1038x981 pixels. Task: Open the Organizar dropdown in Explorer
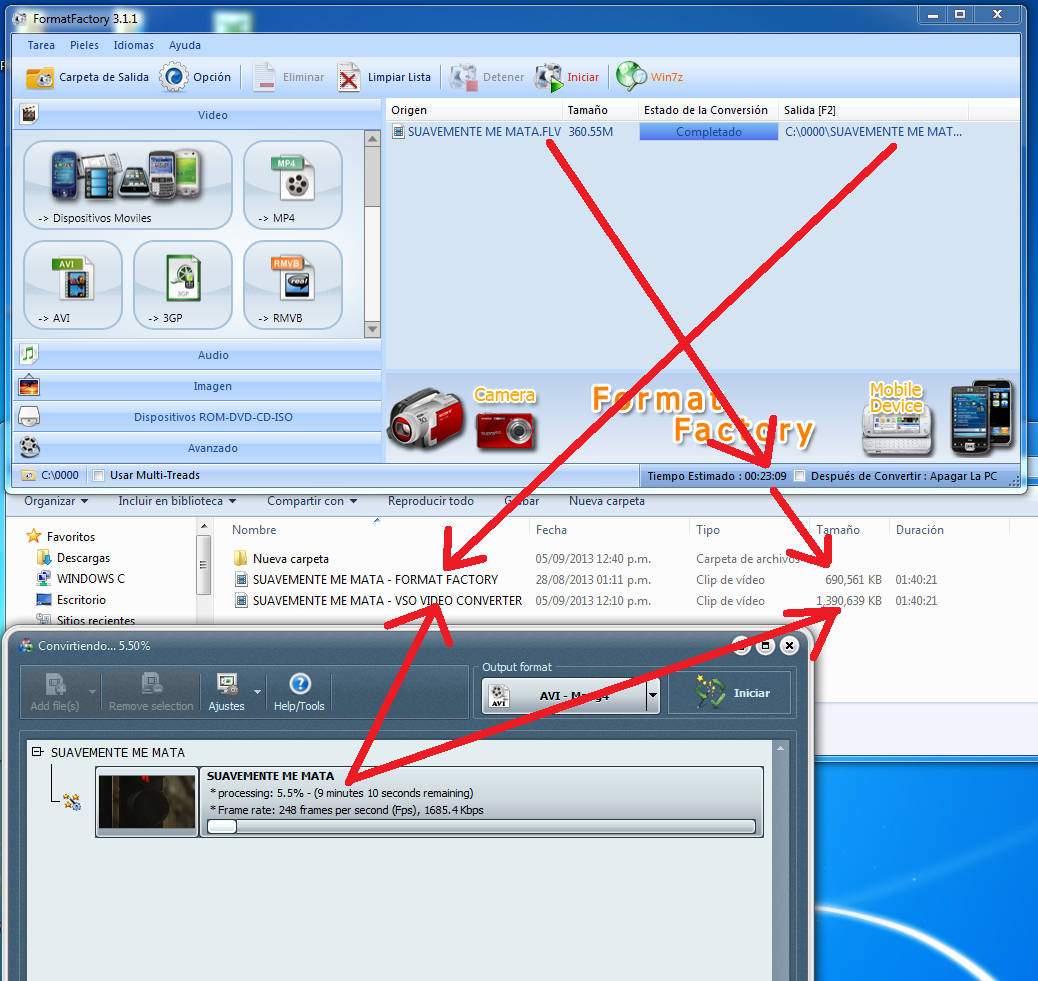click(x=56, y=501)
